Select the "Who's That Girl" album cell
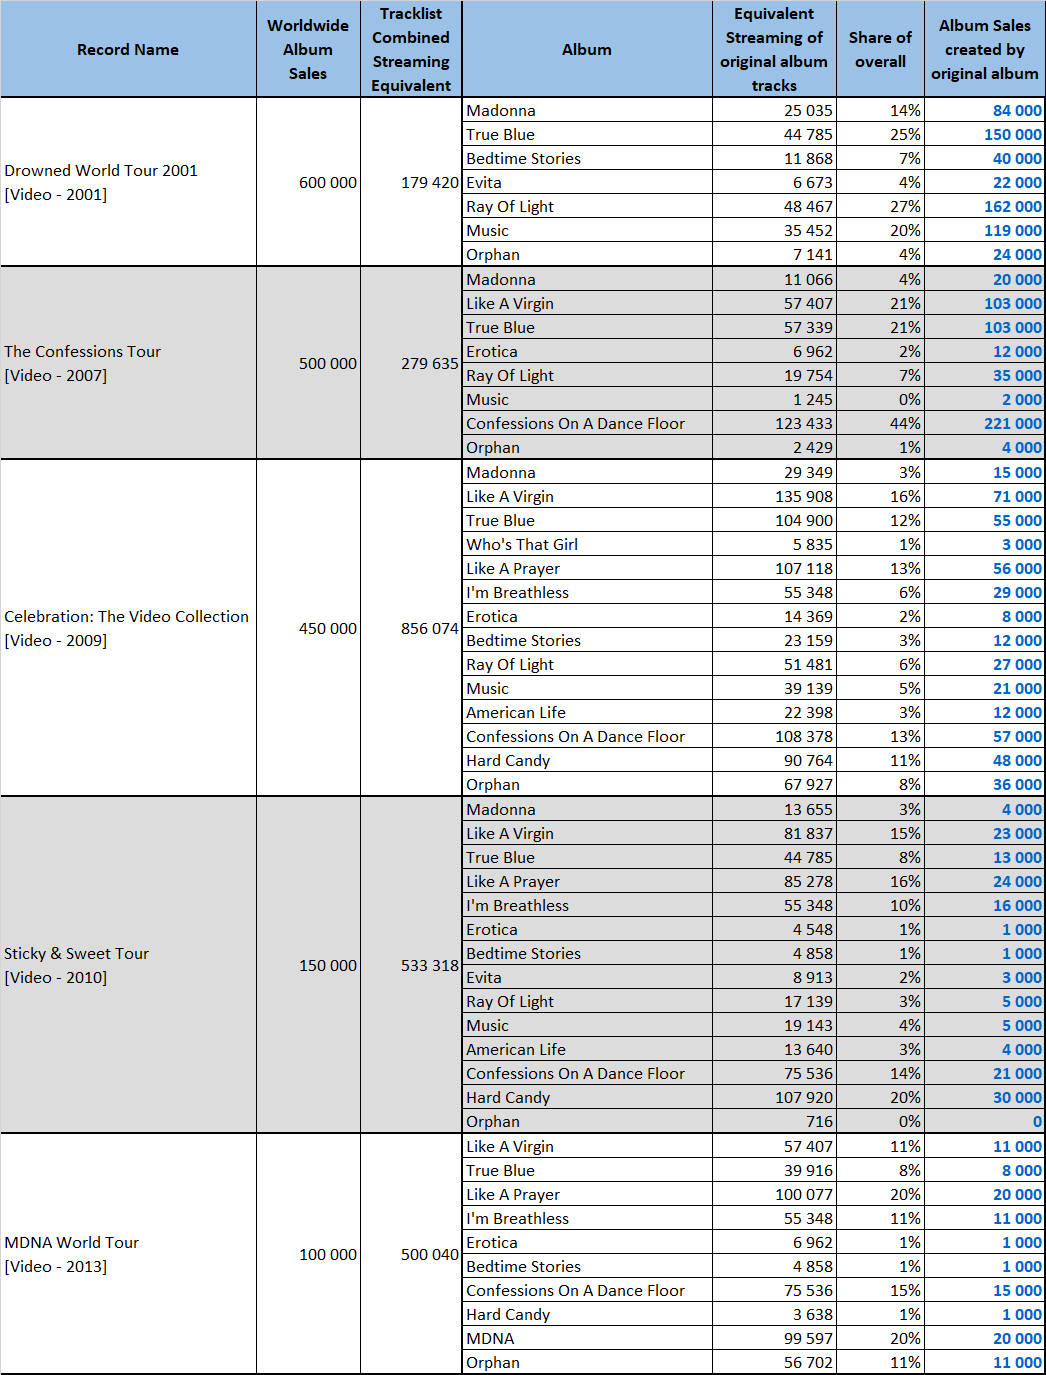Viewport: 1046px width, 1375px height. point(587,544)
